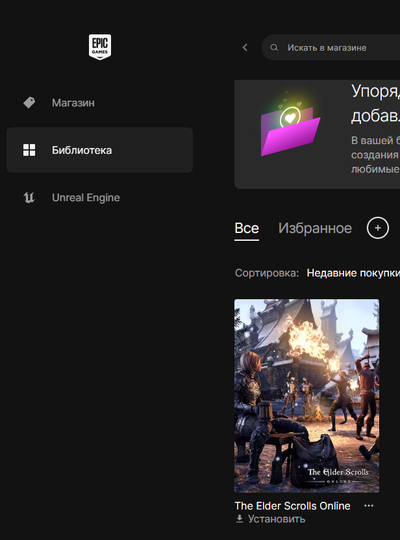Image resolution: width=400 pixels, height=540 pixels.
Task: Click the Unreal Engine logo icon
Action: 29,198
